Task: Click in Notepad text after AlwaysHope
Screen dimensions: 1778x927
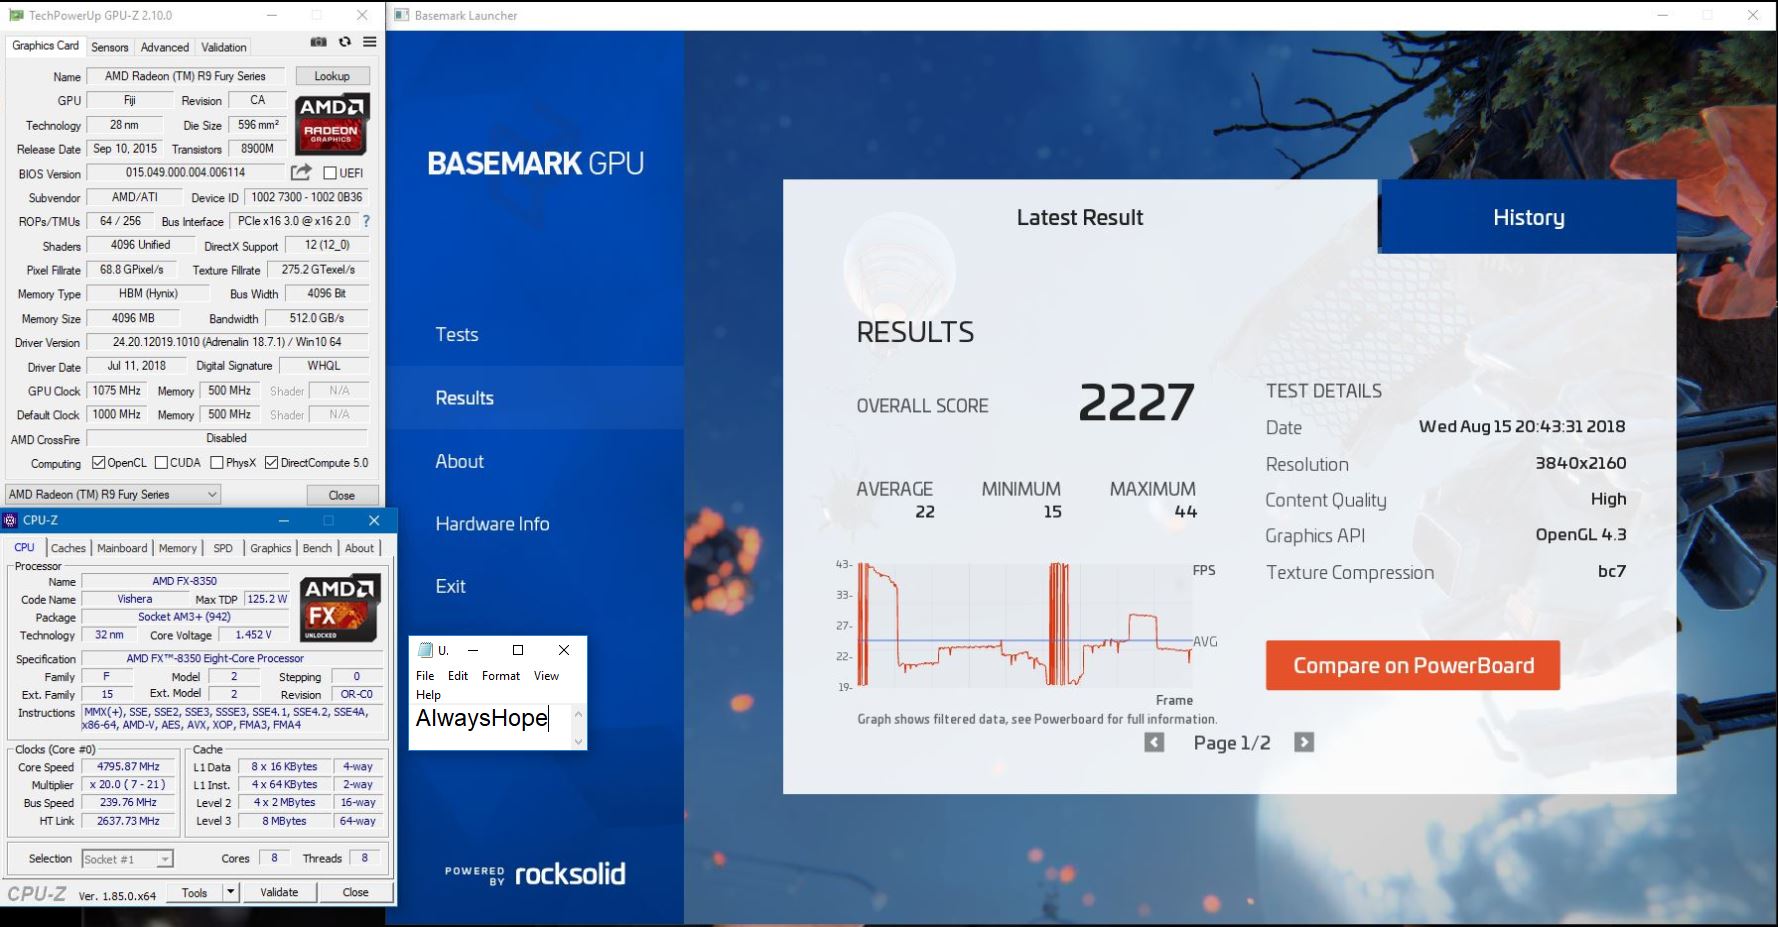Action: click(x=550, y=718)
